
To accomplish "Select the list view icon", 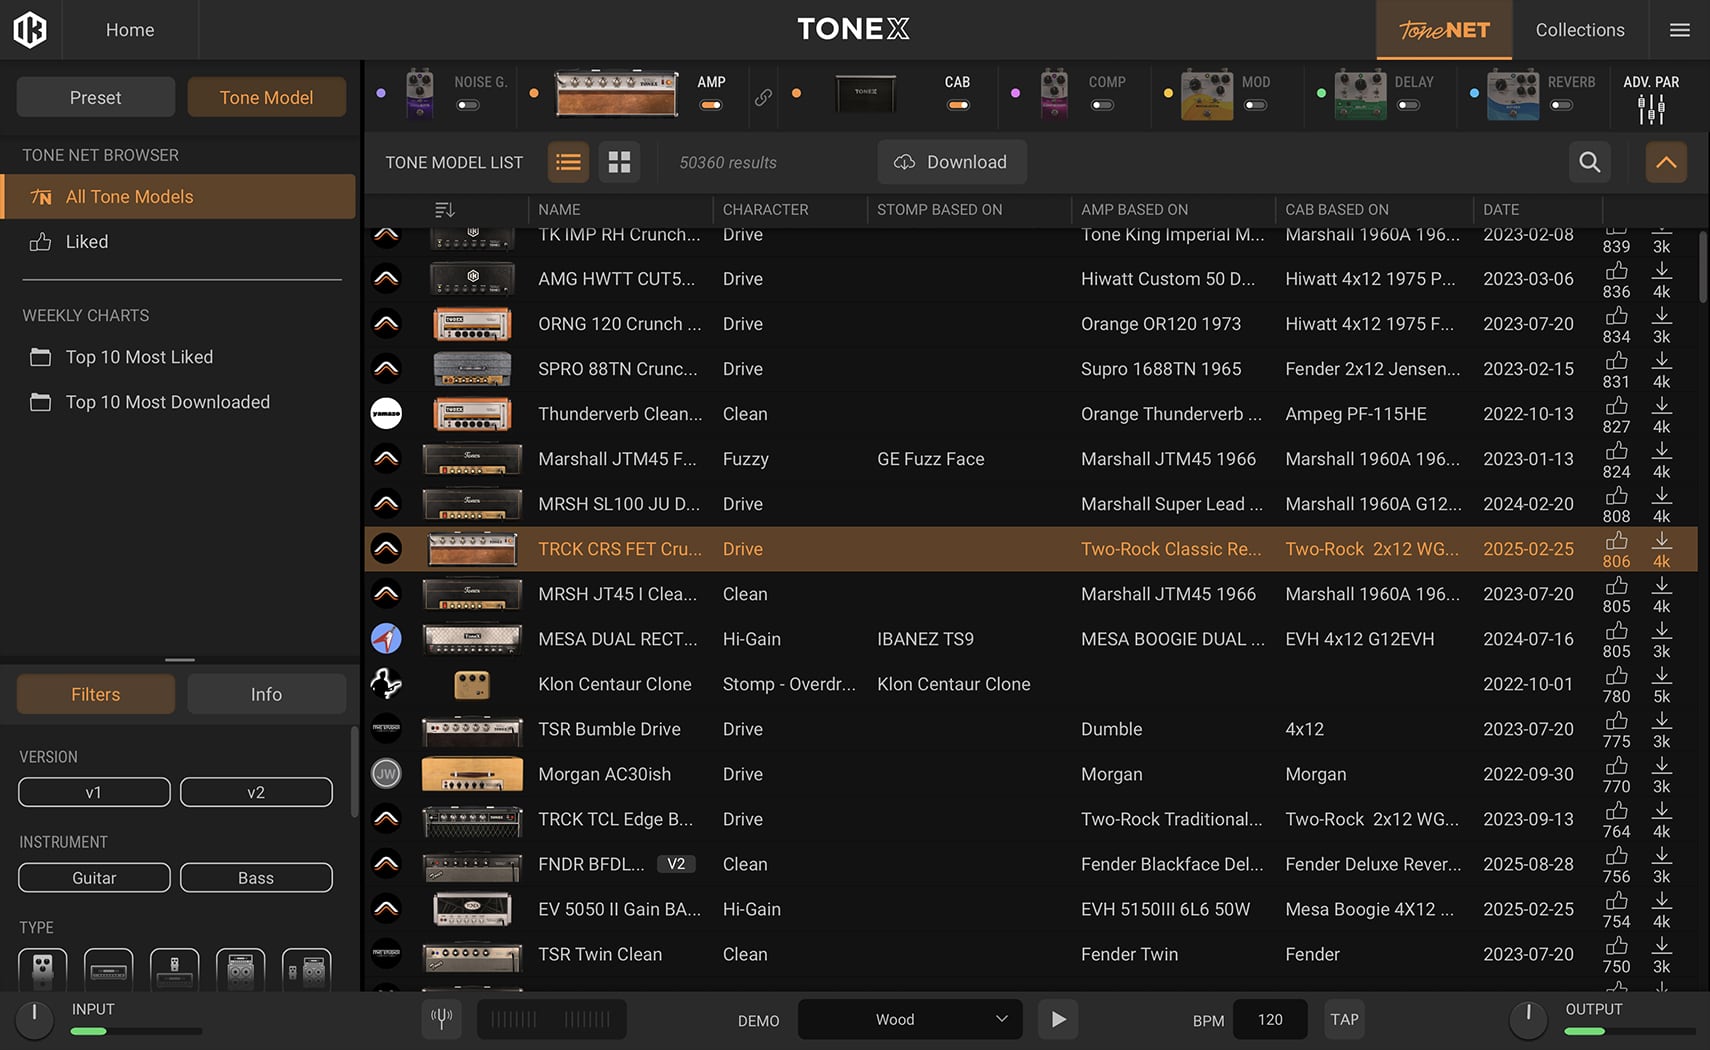I will point(568,162).
